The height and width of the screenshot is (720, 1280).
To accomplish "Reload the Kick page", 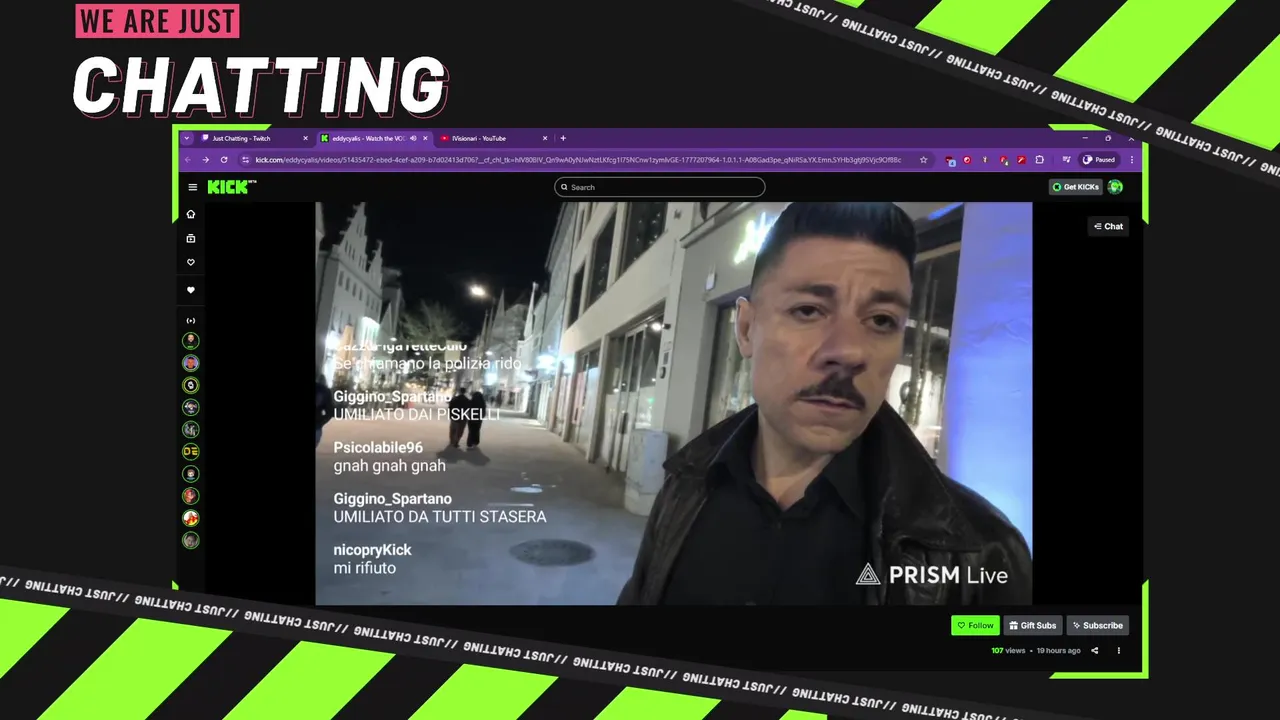I will pyautogui.click(x=224, y=160).
